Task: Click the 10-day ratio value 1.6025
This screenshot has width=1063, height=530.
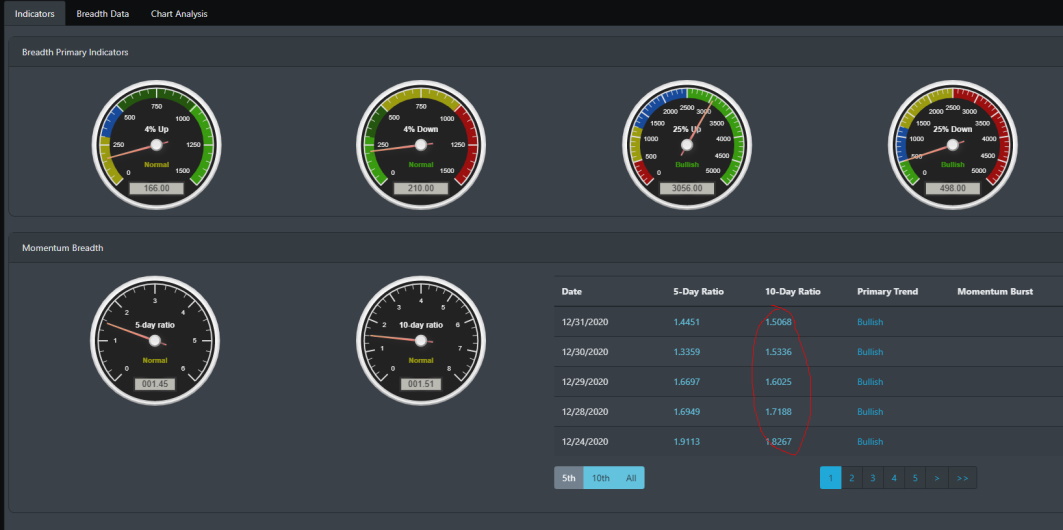Action: coord(778,382)
